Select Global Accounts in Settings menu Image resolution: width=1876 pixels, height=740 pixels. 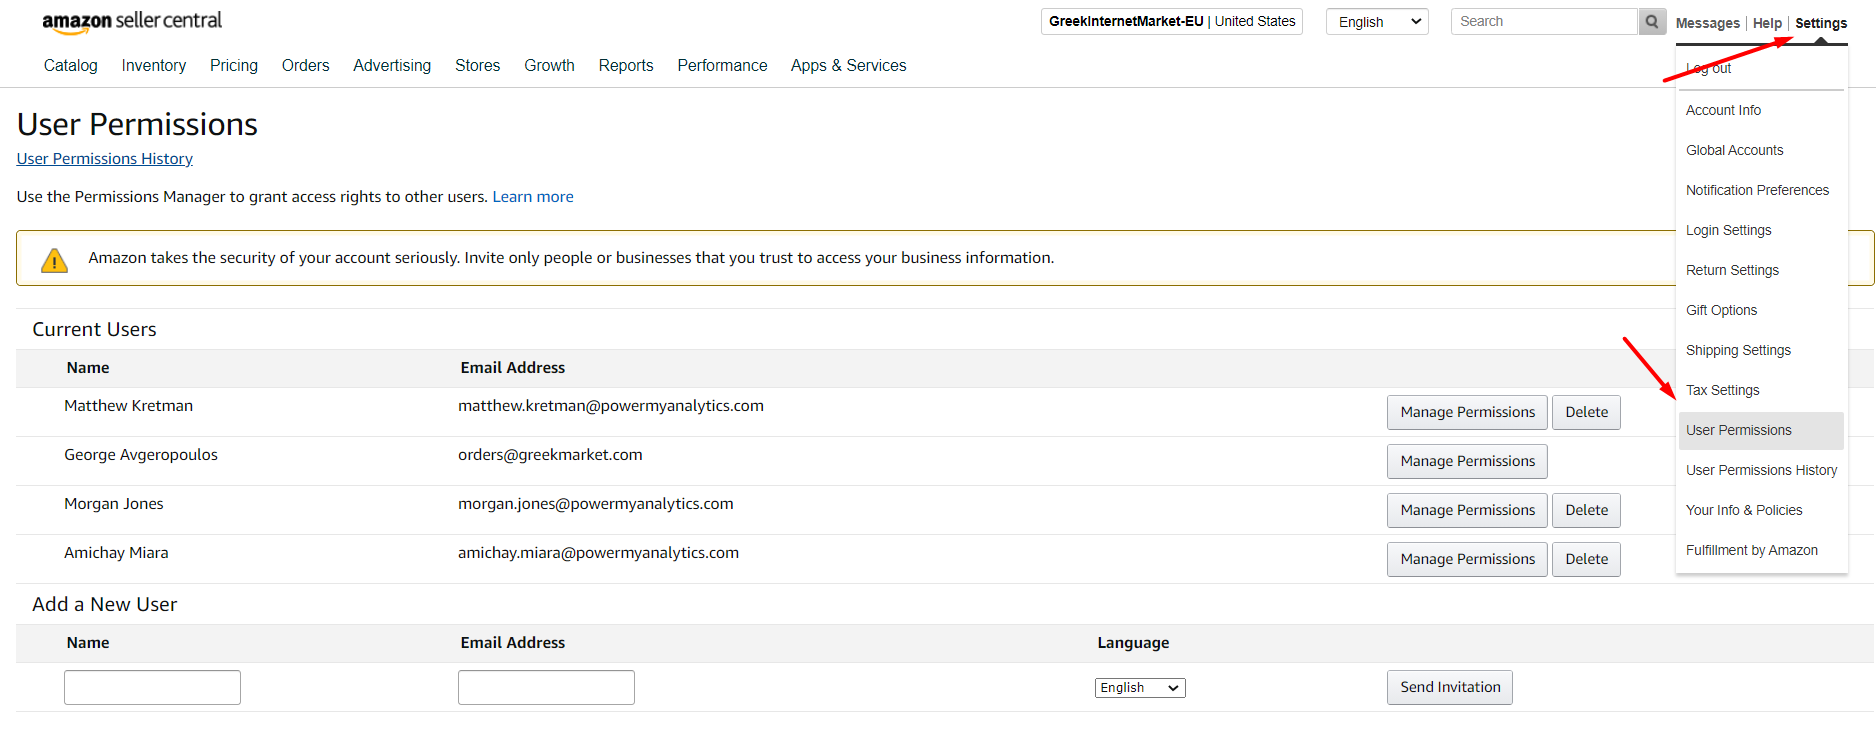[x=1735, y=150]
